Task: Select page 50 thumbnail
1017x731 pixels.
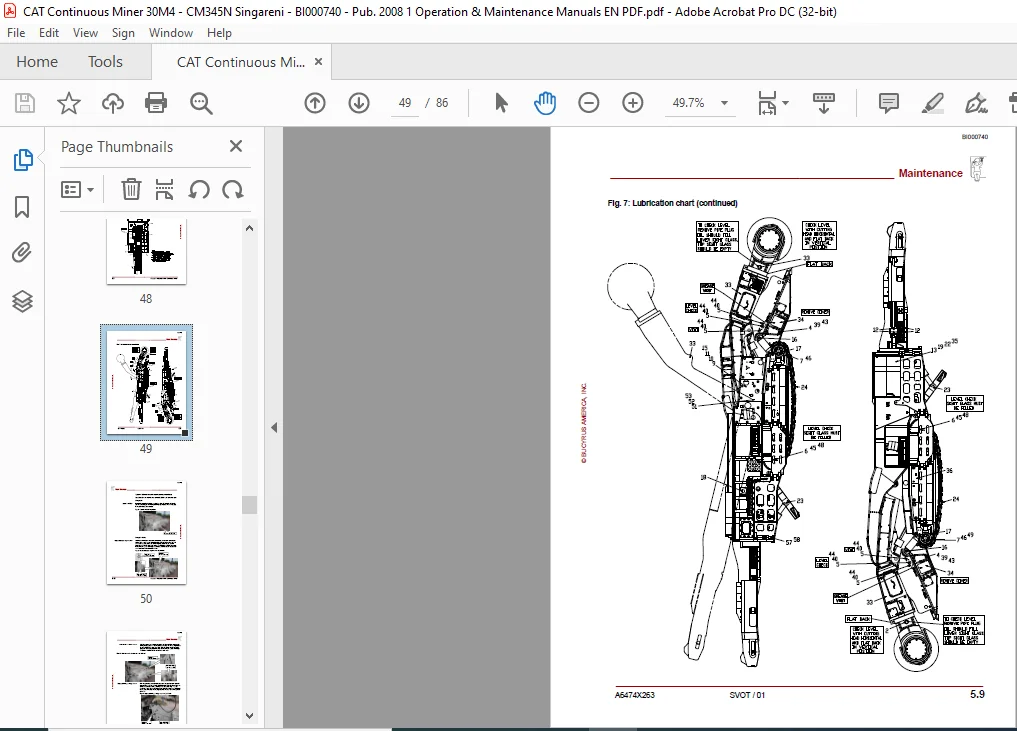Action: (146, 533)
